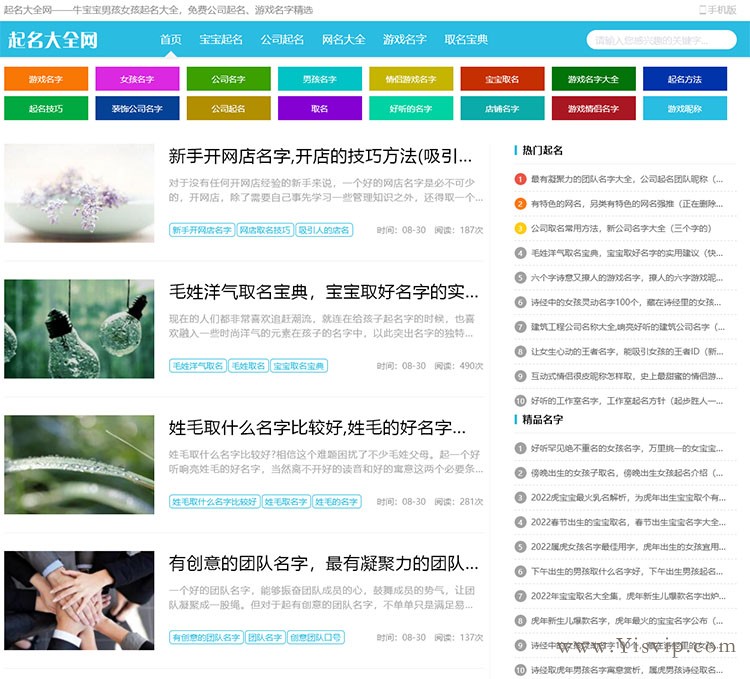Open the 宝宝起名 nav menu
Screen dimensions: 750x679
[221, 39]
